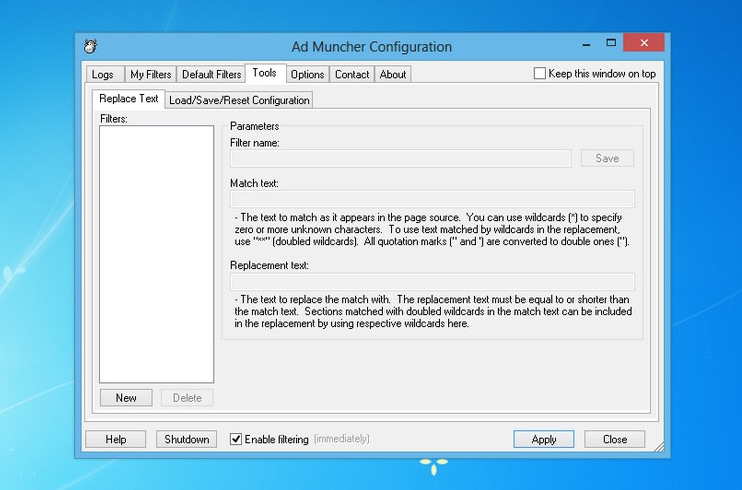Click the Save filter button
This screenshot has width=742, height=490.
(x=607, y=158)
